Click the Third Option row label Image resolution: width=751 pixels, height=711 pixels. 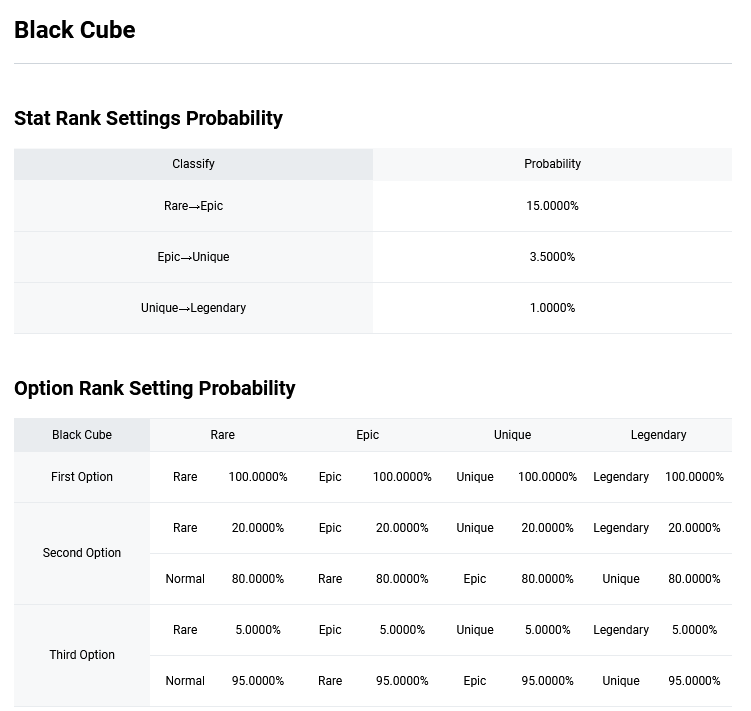coord(82,655)
